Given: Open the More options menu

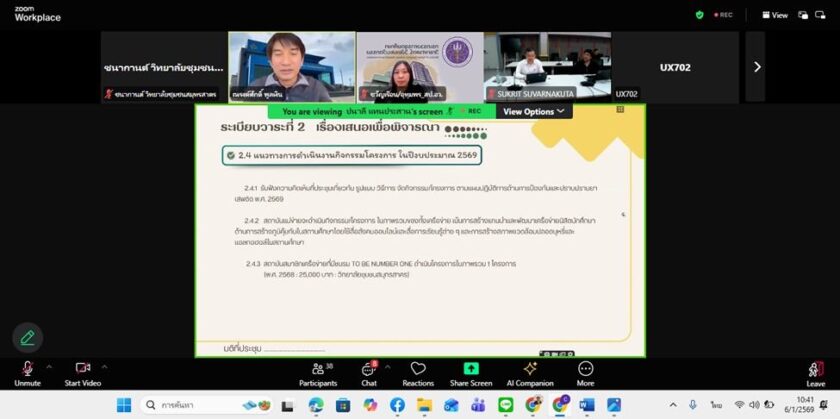Looking at the screenshot, I should pos(585,371).
